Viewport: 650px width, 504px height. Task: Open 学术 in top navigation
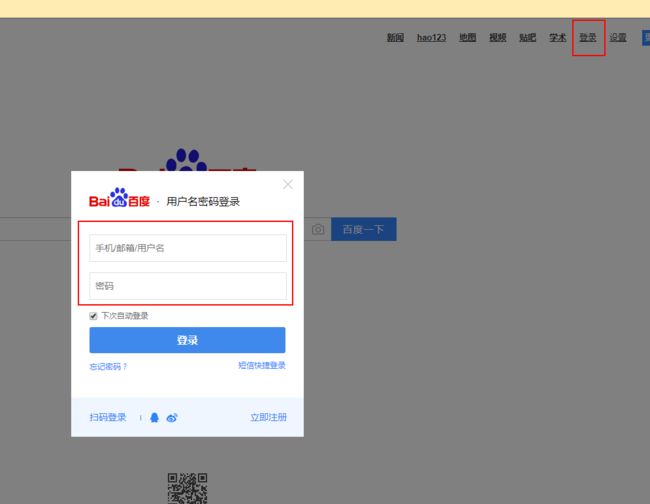point(558,38)
